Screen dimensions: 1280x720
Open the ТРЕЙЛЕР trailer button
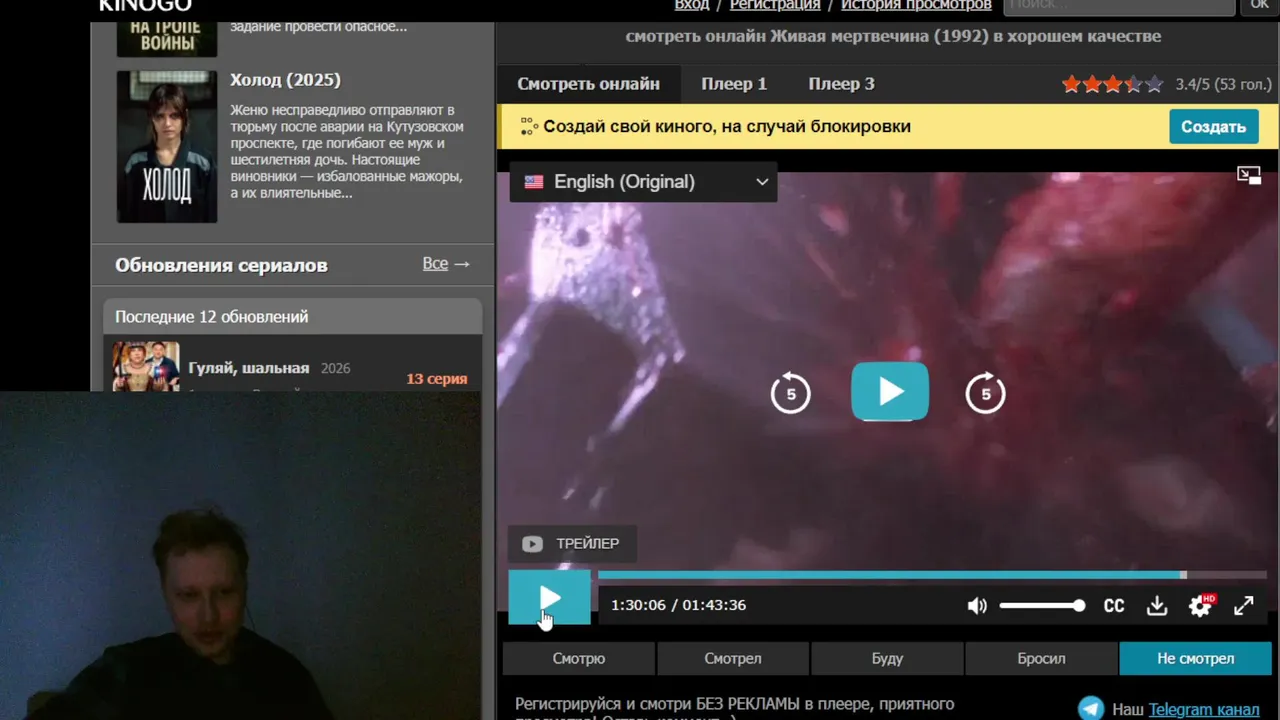(571, 544)
